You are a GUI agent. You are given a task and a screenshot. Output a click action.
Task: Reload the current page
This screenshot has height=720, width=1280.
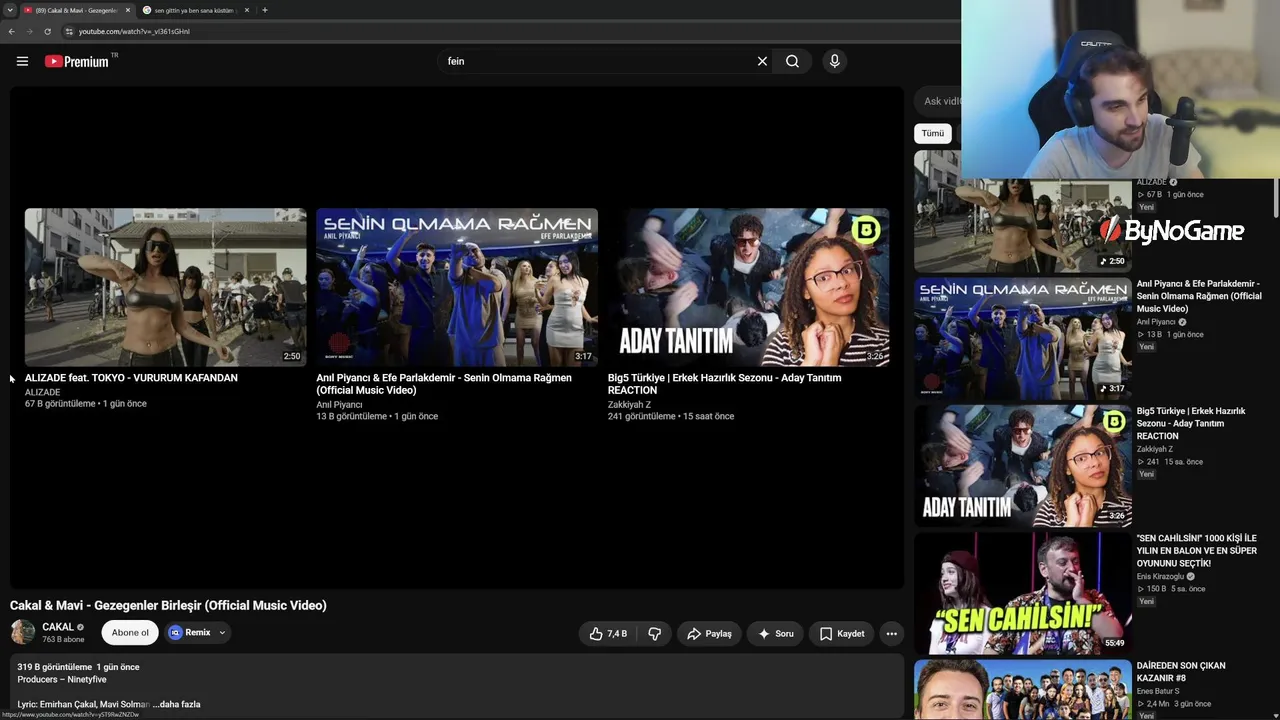[47, 31]
